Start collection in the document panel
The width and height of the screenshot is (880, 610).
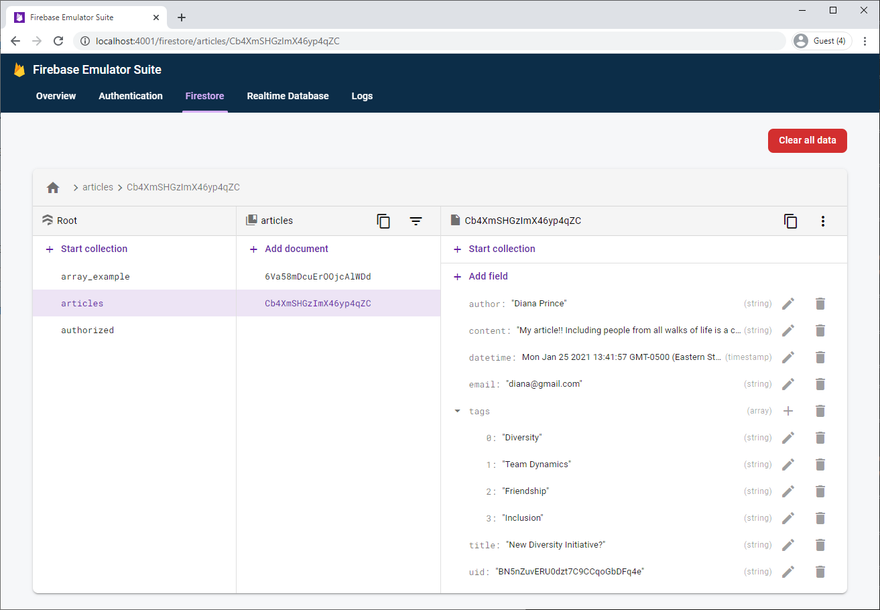[x=494, y=249]
